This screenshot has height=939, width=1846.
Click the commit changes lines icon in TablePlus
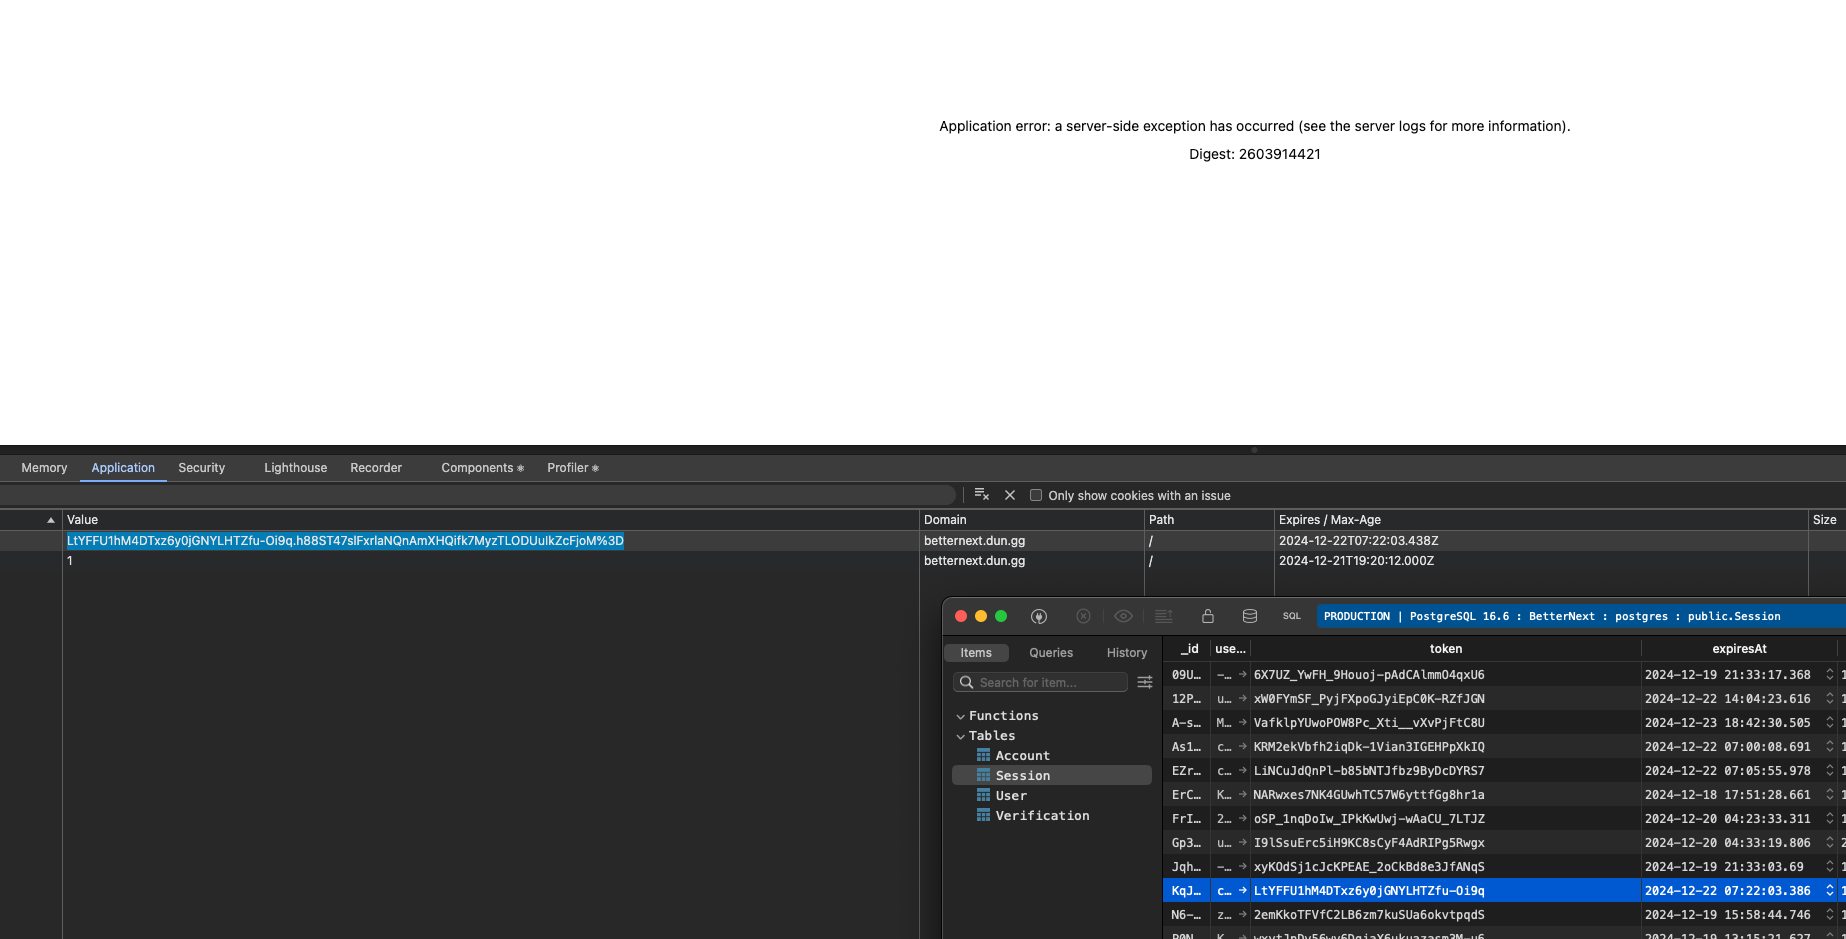[x=1164, y=616]
